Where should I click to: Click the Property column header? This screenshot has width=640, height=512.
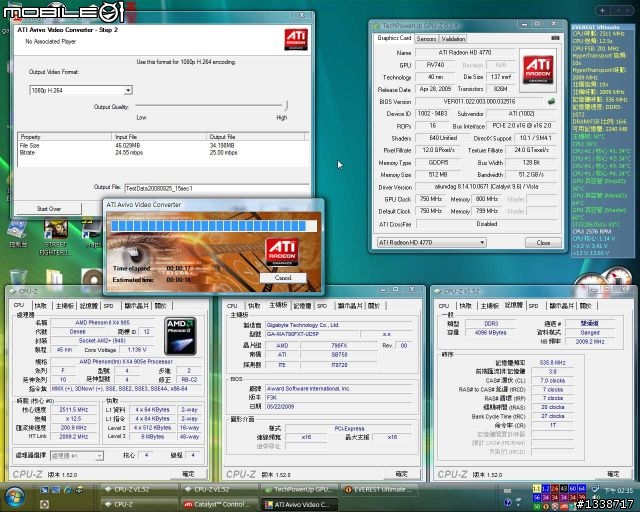(x=64, y=137)
